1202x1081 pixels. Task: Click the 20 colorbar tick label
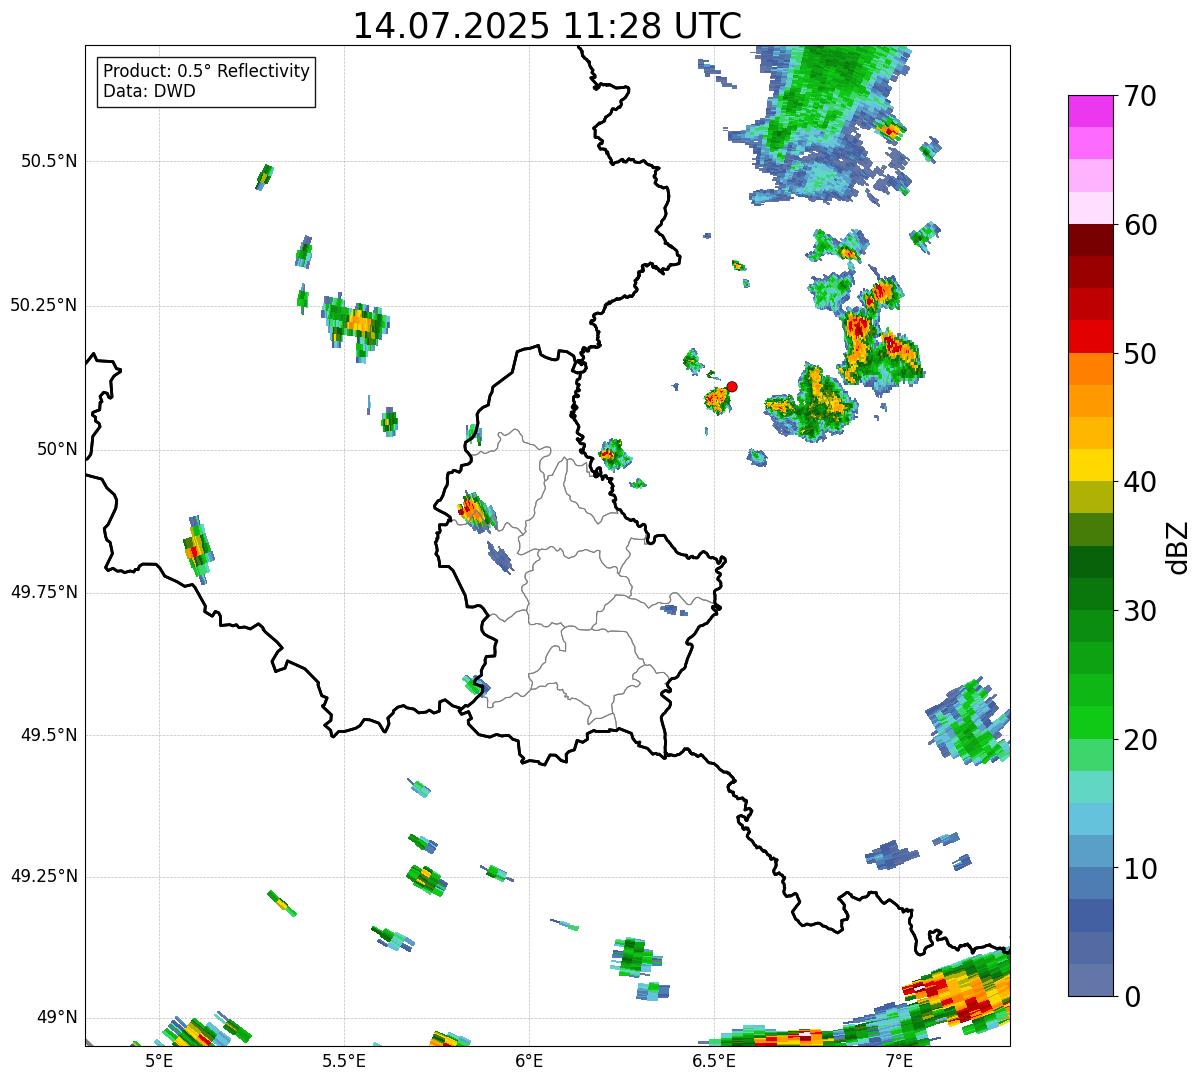click(x=1139, y=740)
